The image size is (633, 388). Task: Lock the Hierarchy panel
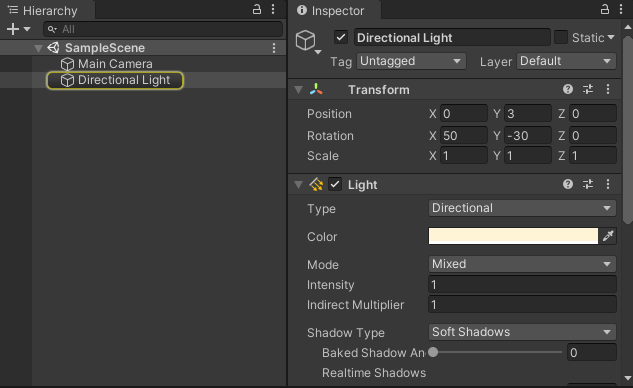[x=257, y=9]
